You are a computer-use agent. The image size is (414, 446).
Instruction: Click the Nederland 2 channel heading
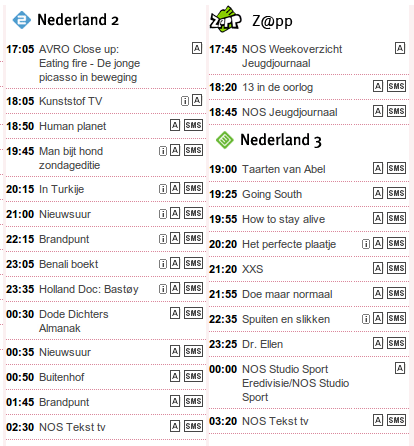pyautogui.click(x=78, y=20)
